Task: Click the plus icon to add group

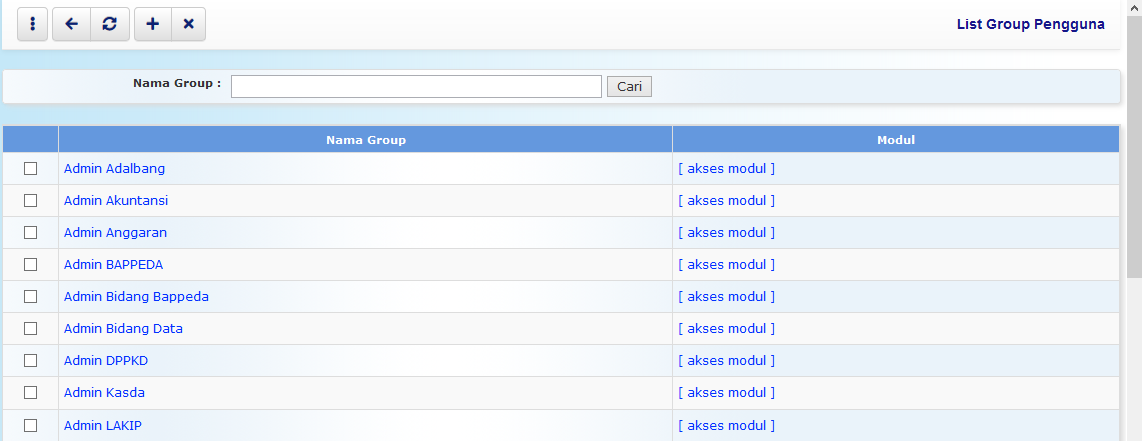Action: pyautogui.click(x=152, y=25)
